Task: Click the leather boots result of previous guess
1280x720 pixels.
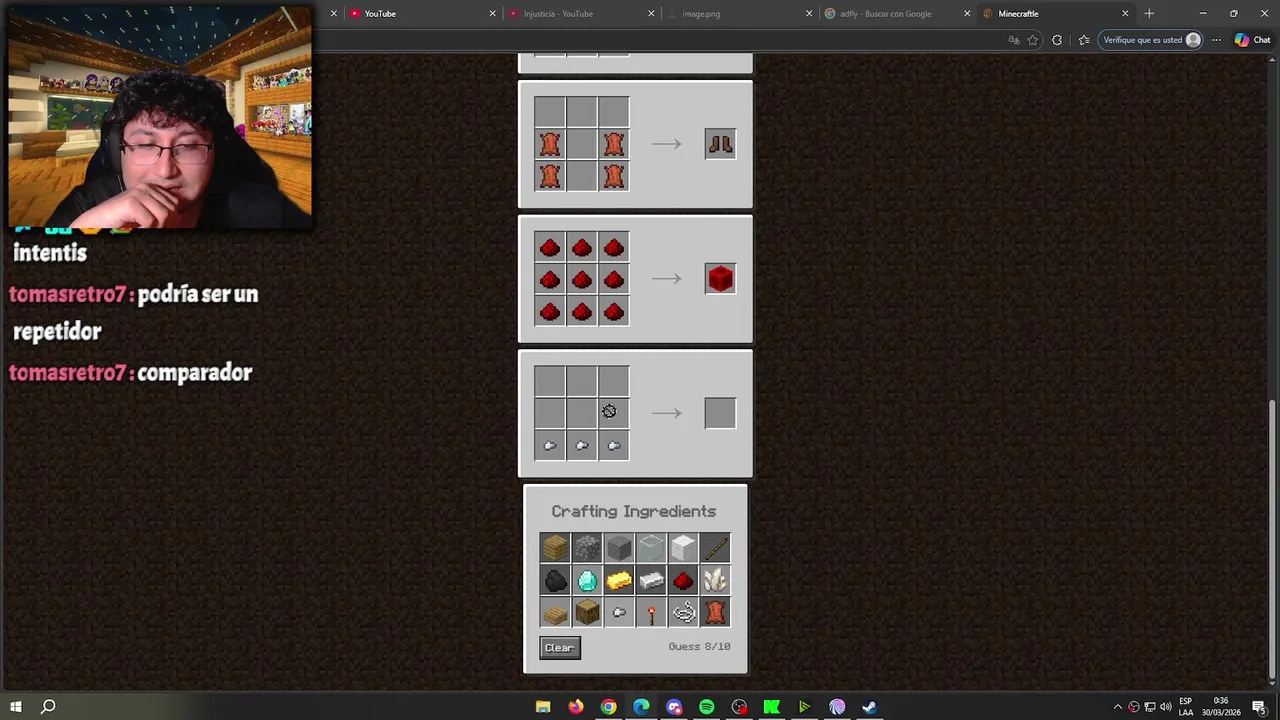Action: (x=720, y=144)
